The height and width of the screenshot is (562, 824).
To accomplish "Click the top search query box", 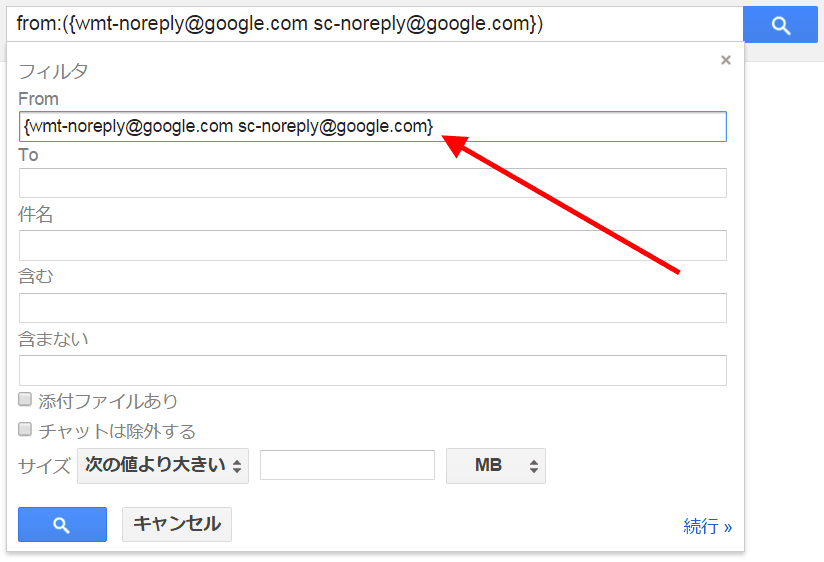I will click(x=375, y=24).
